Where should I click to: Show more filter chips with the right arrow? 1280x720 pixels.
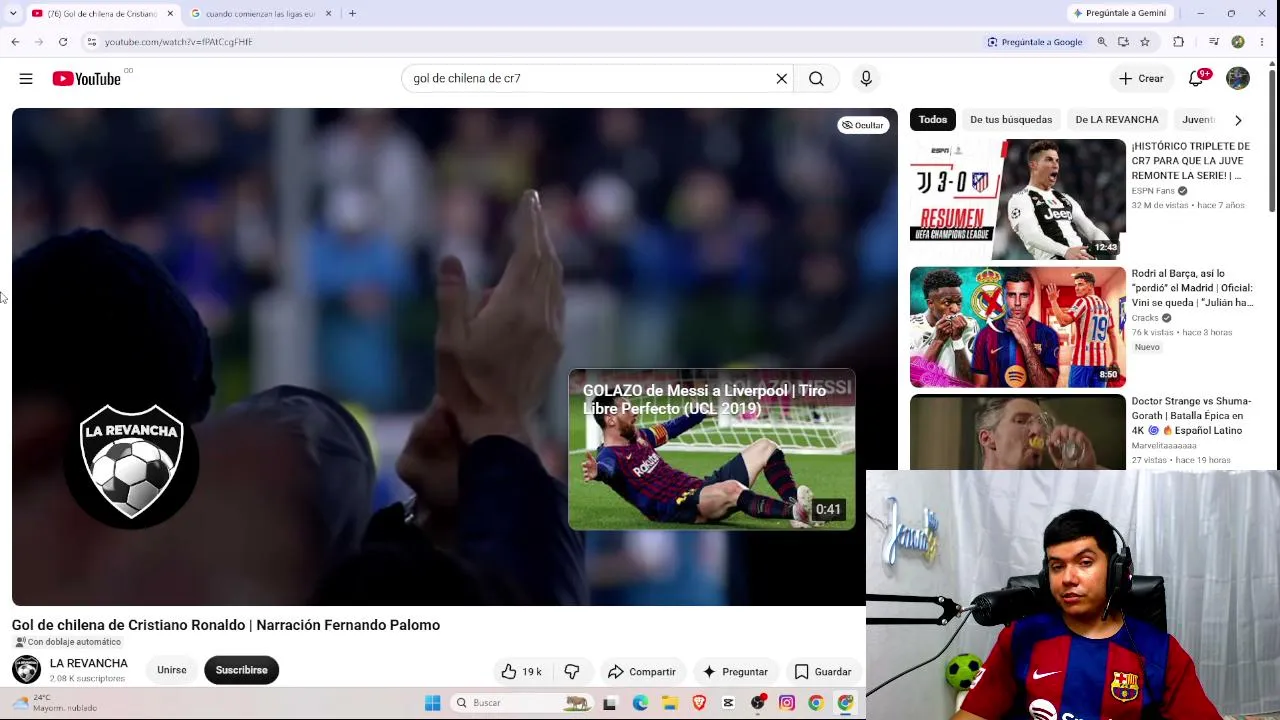pos(1238,120)
